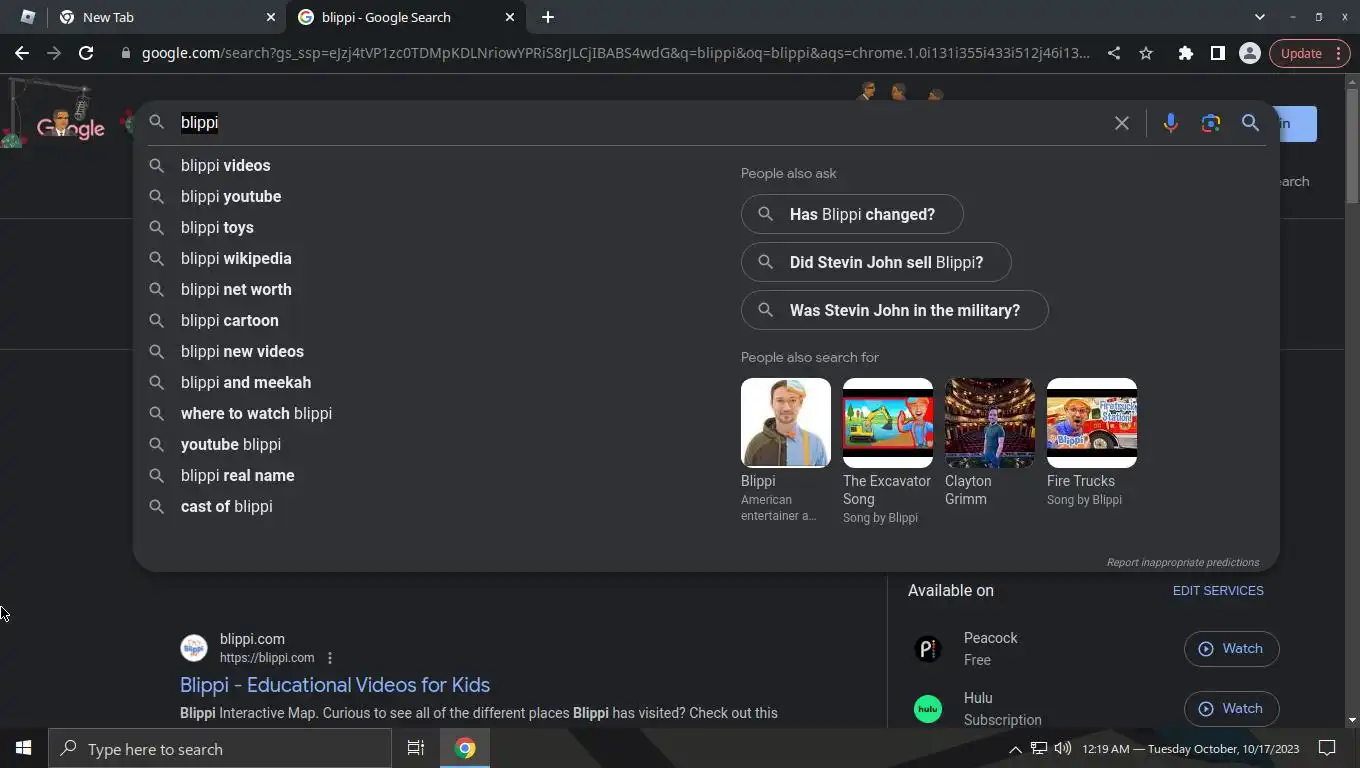Click the Hulu service logo
The image size is (1360, 768).
tap(928, 709)
